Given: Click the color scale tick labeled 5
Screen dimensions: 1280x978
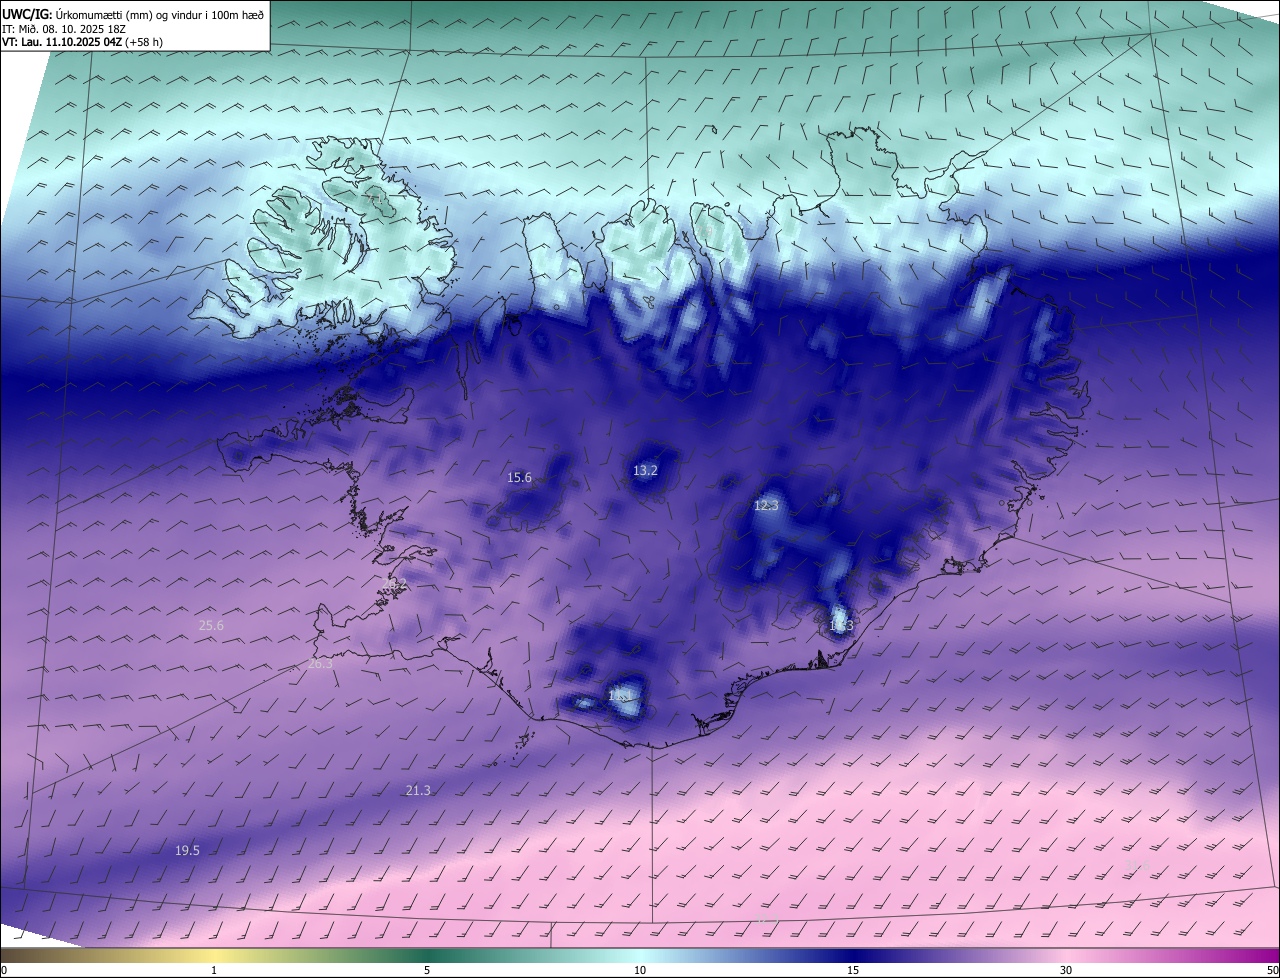Looking at the screenshot, I should (x=427, y=971).
